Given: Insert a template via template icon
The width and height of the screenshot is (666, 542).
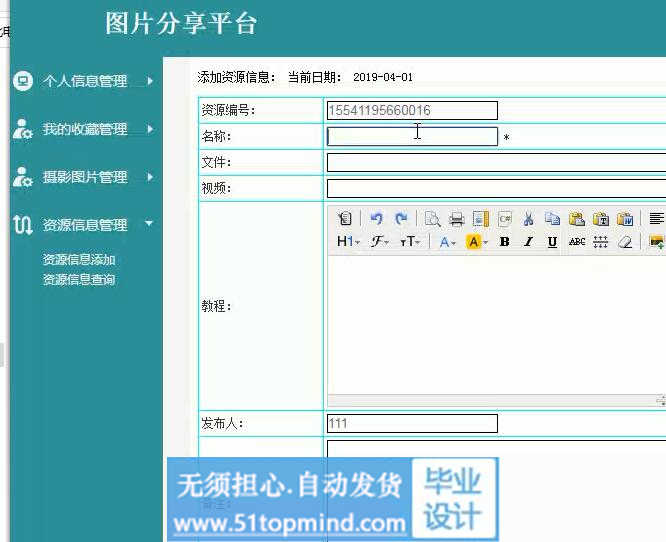Looking at the screenshot, I should 481,219.
